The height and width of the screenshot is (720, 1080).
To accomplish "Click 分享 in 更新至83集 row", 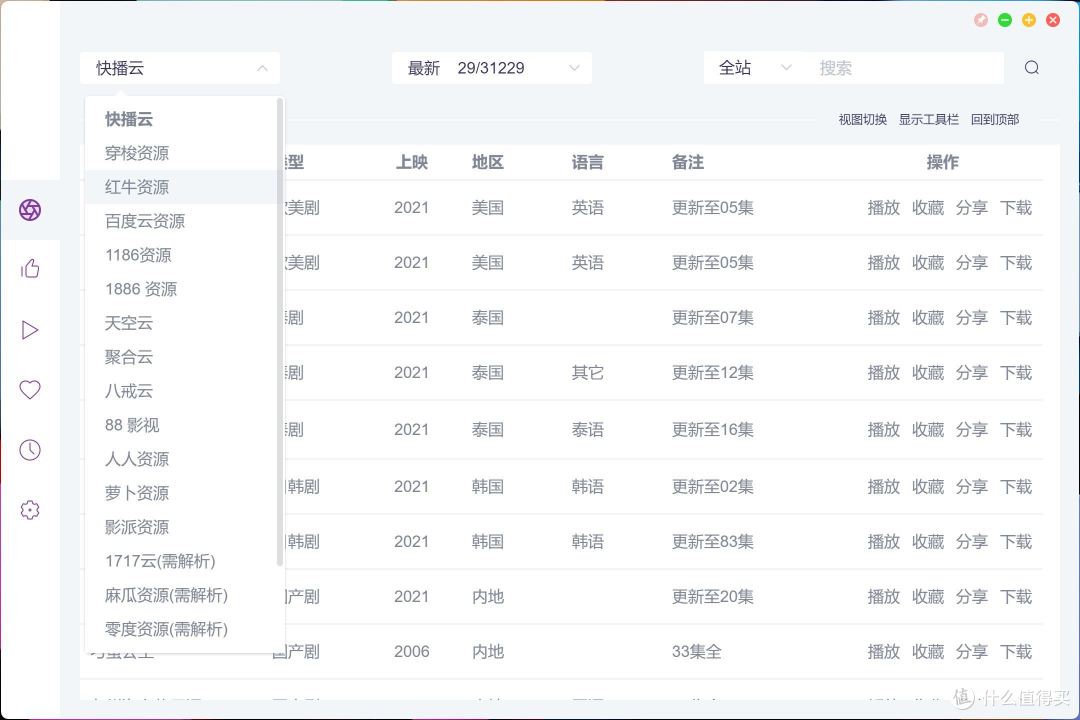I will [972, 542].
